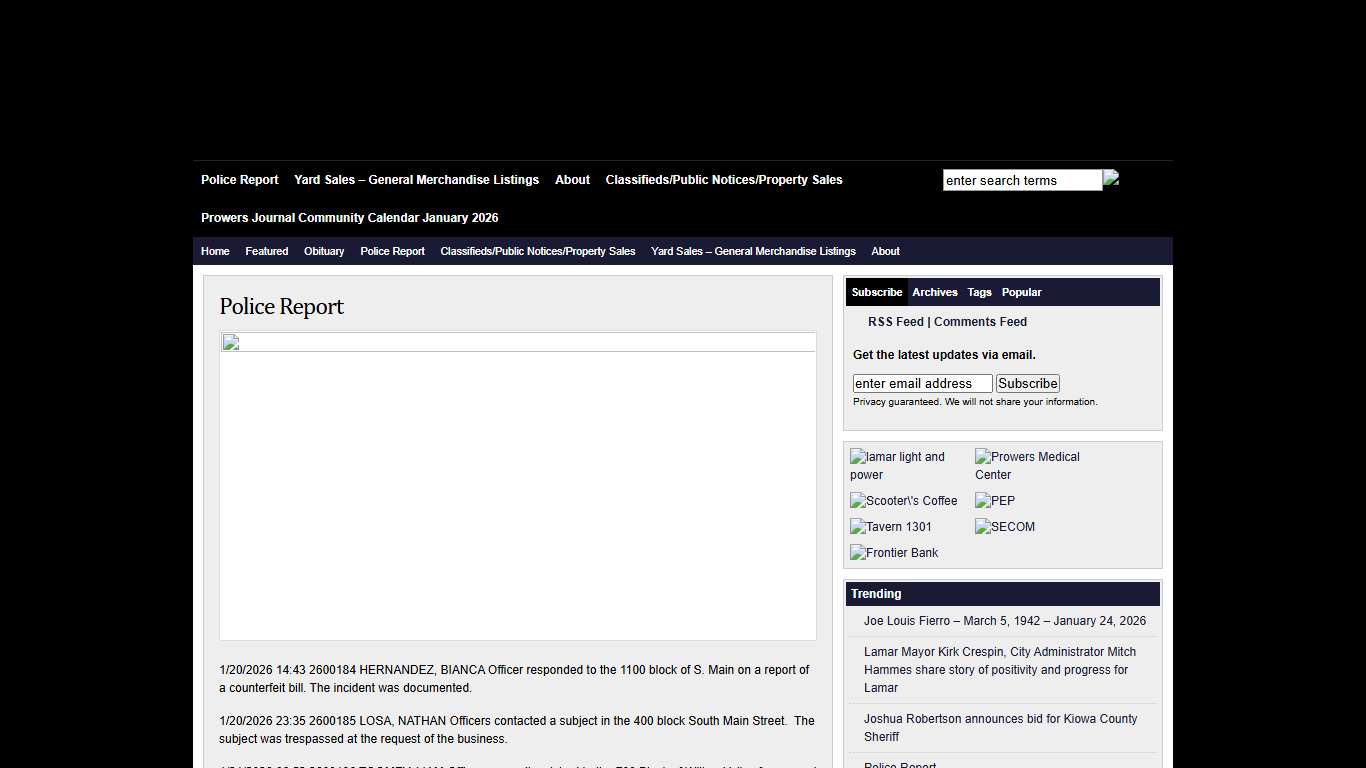Click the enter search terms field

(1022, 181)
